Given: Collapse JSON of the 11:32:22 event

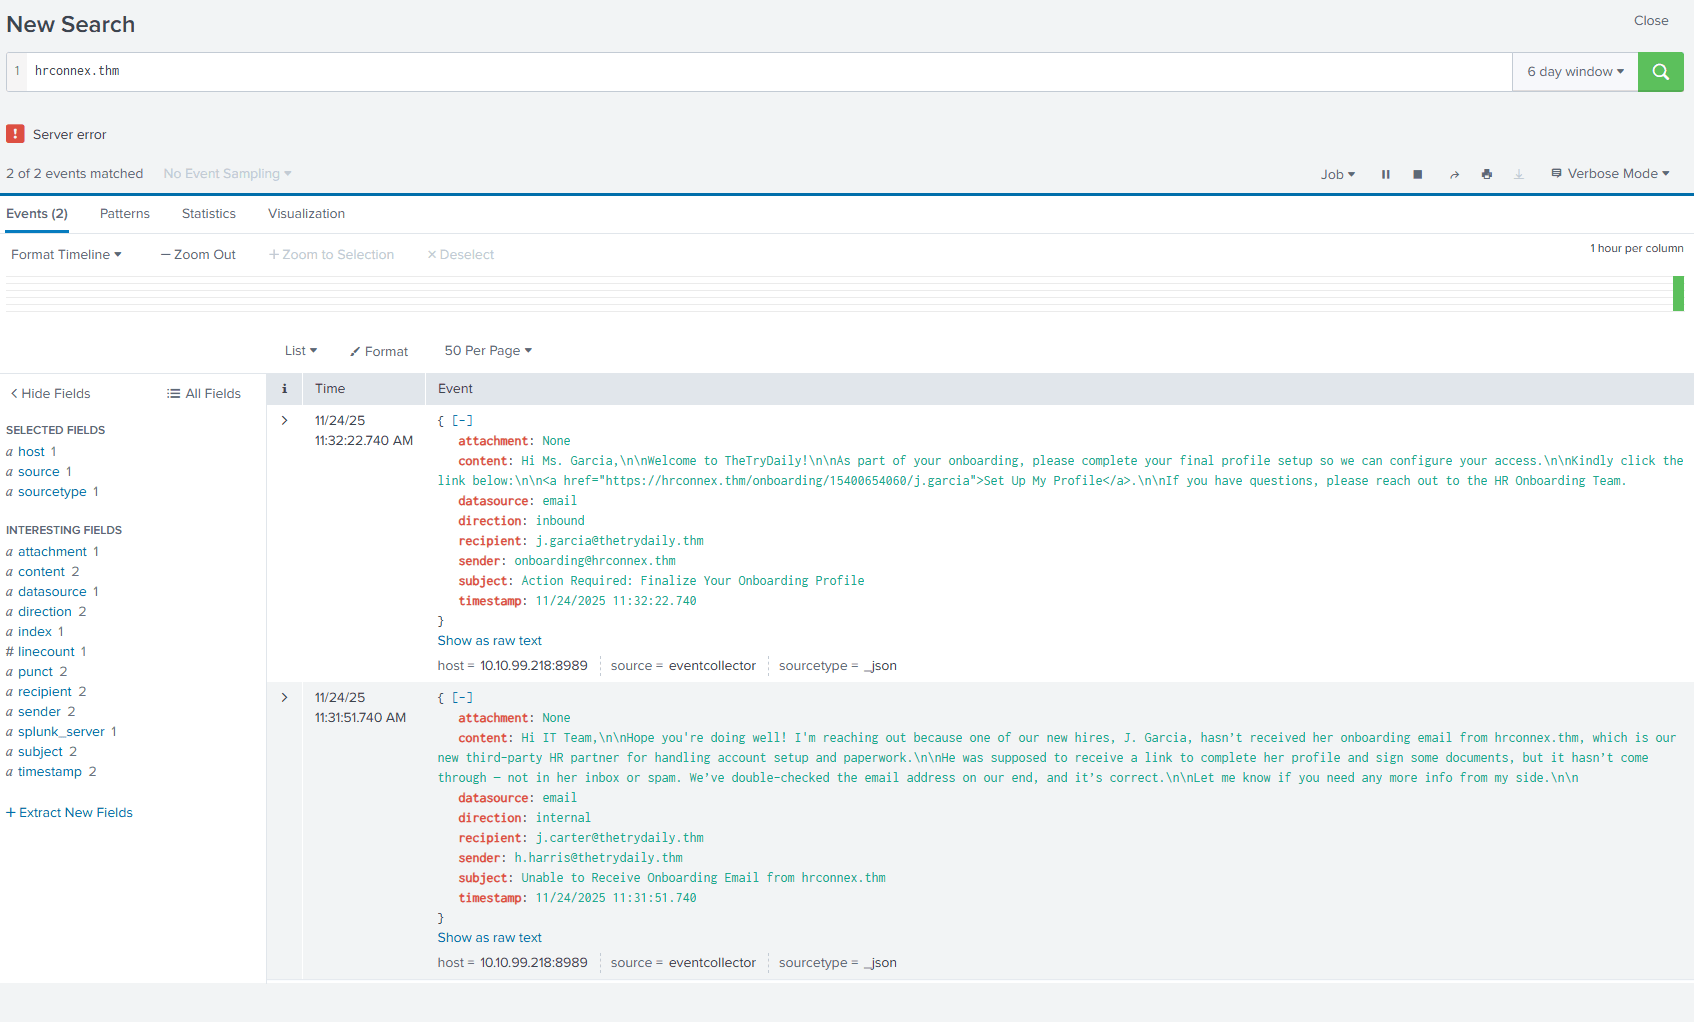Looking at the screenshot, I should click(462, 421).
